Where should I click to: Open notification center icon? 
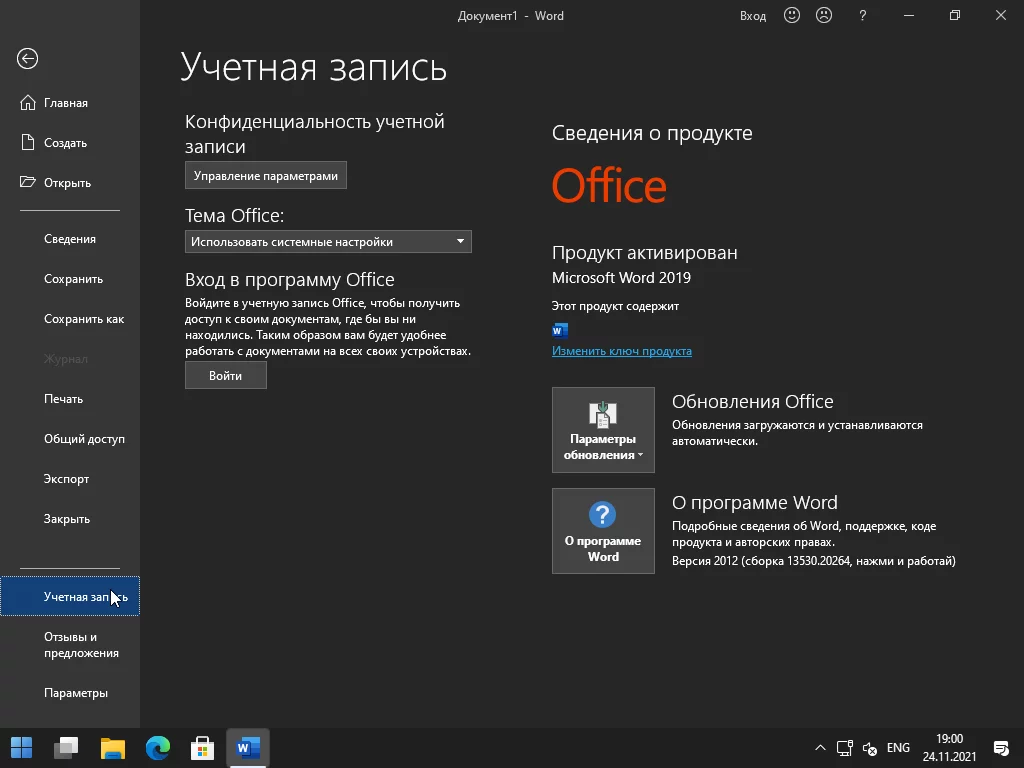coord(1000,748)
